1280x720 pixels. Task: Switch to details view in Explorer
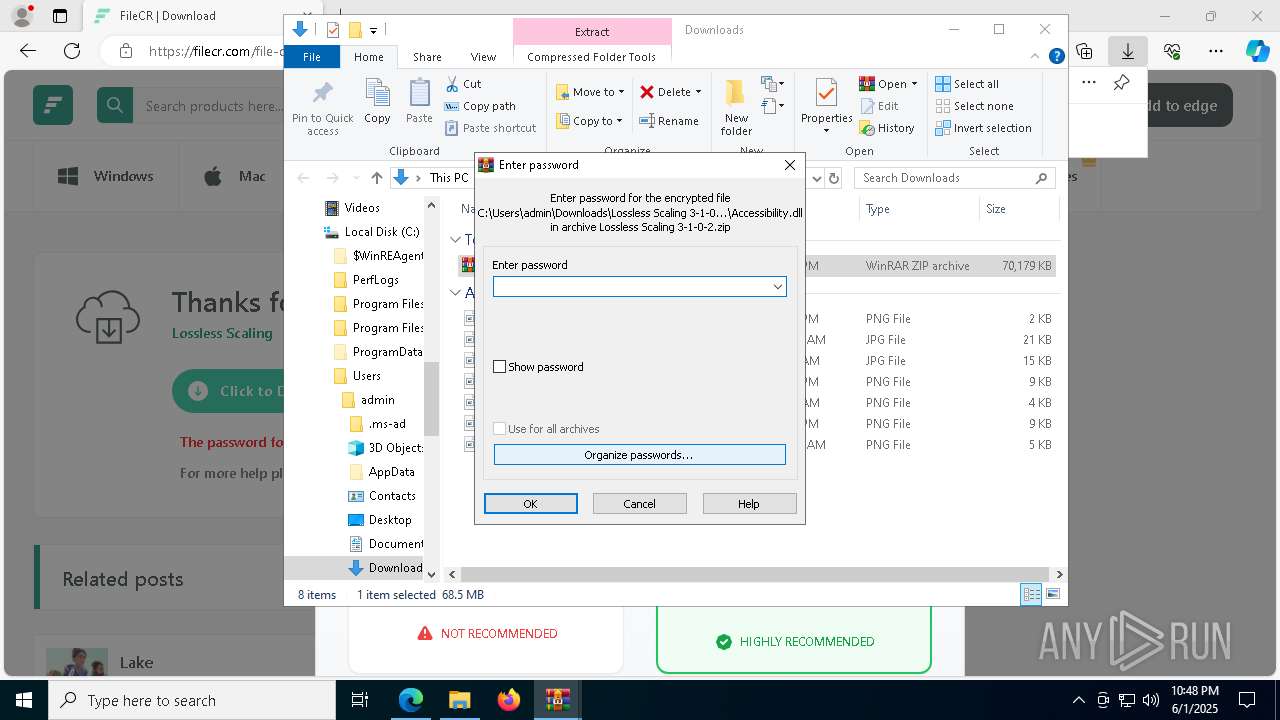pos(1031,594)
